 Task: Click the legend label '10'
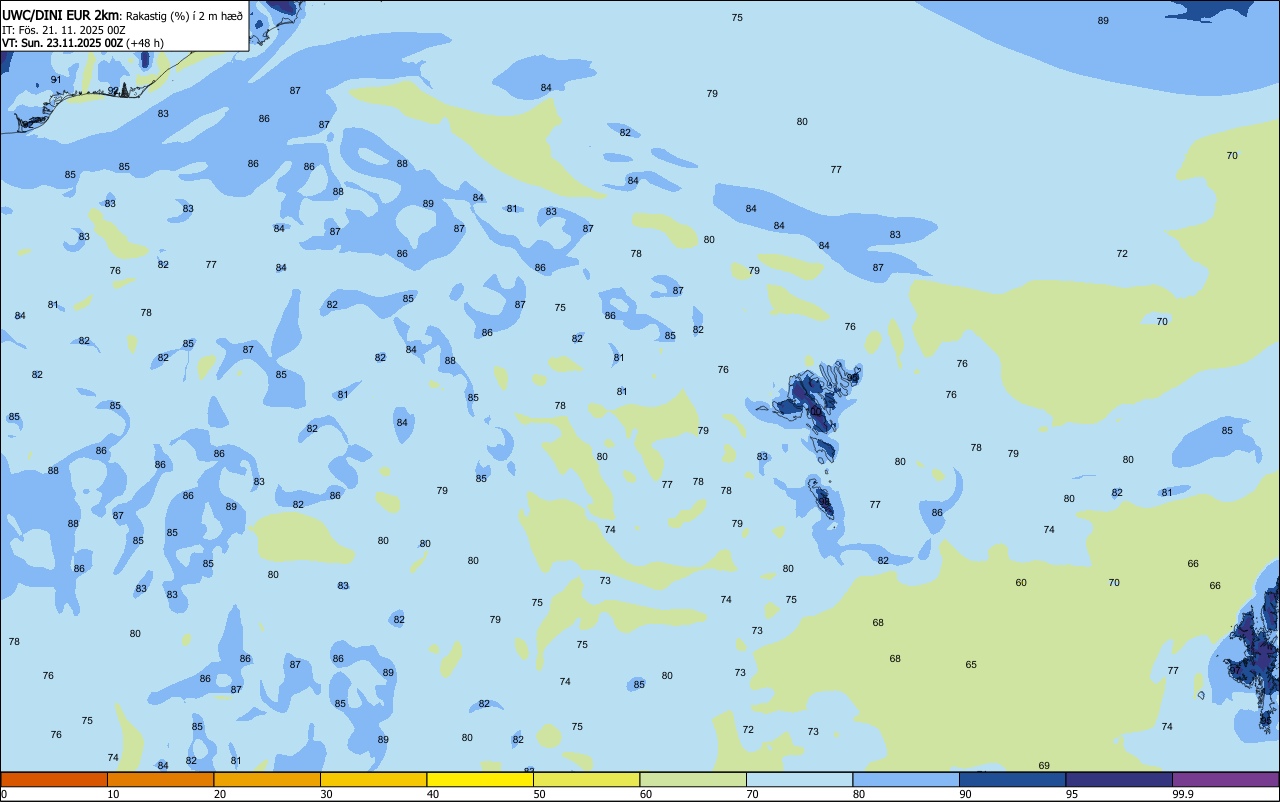point(113,794)
